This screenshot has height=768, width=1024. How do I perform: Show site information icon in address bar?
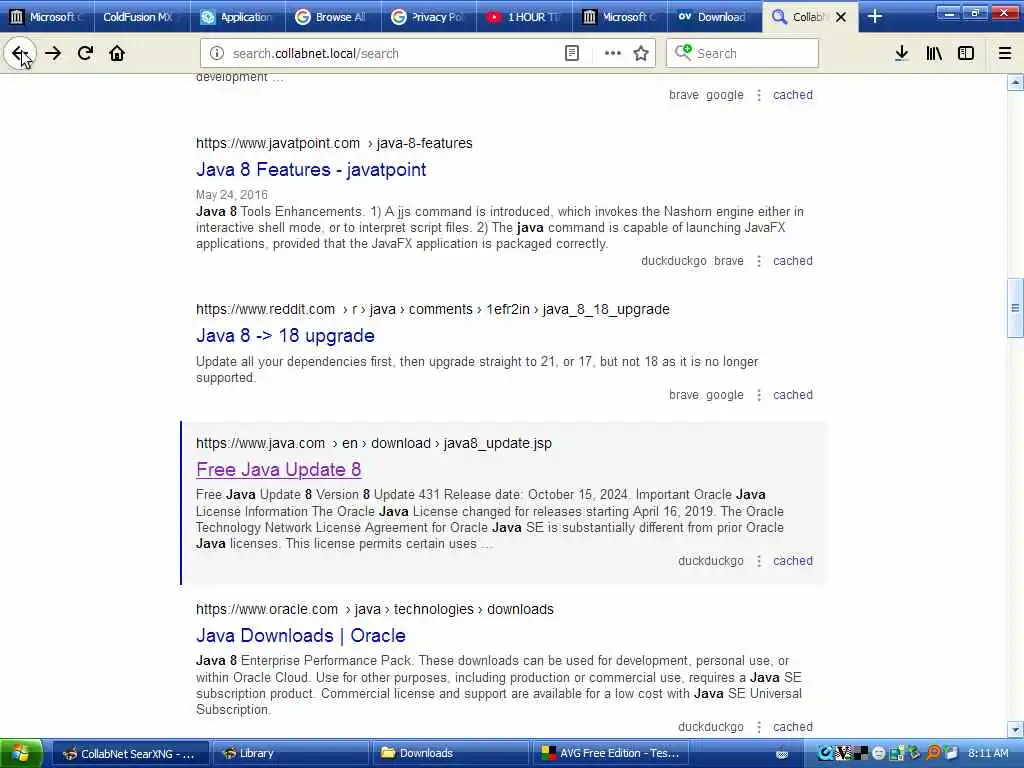pyautogui.click(x=217, y=54)
